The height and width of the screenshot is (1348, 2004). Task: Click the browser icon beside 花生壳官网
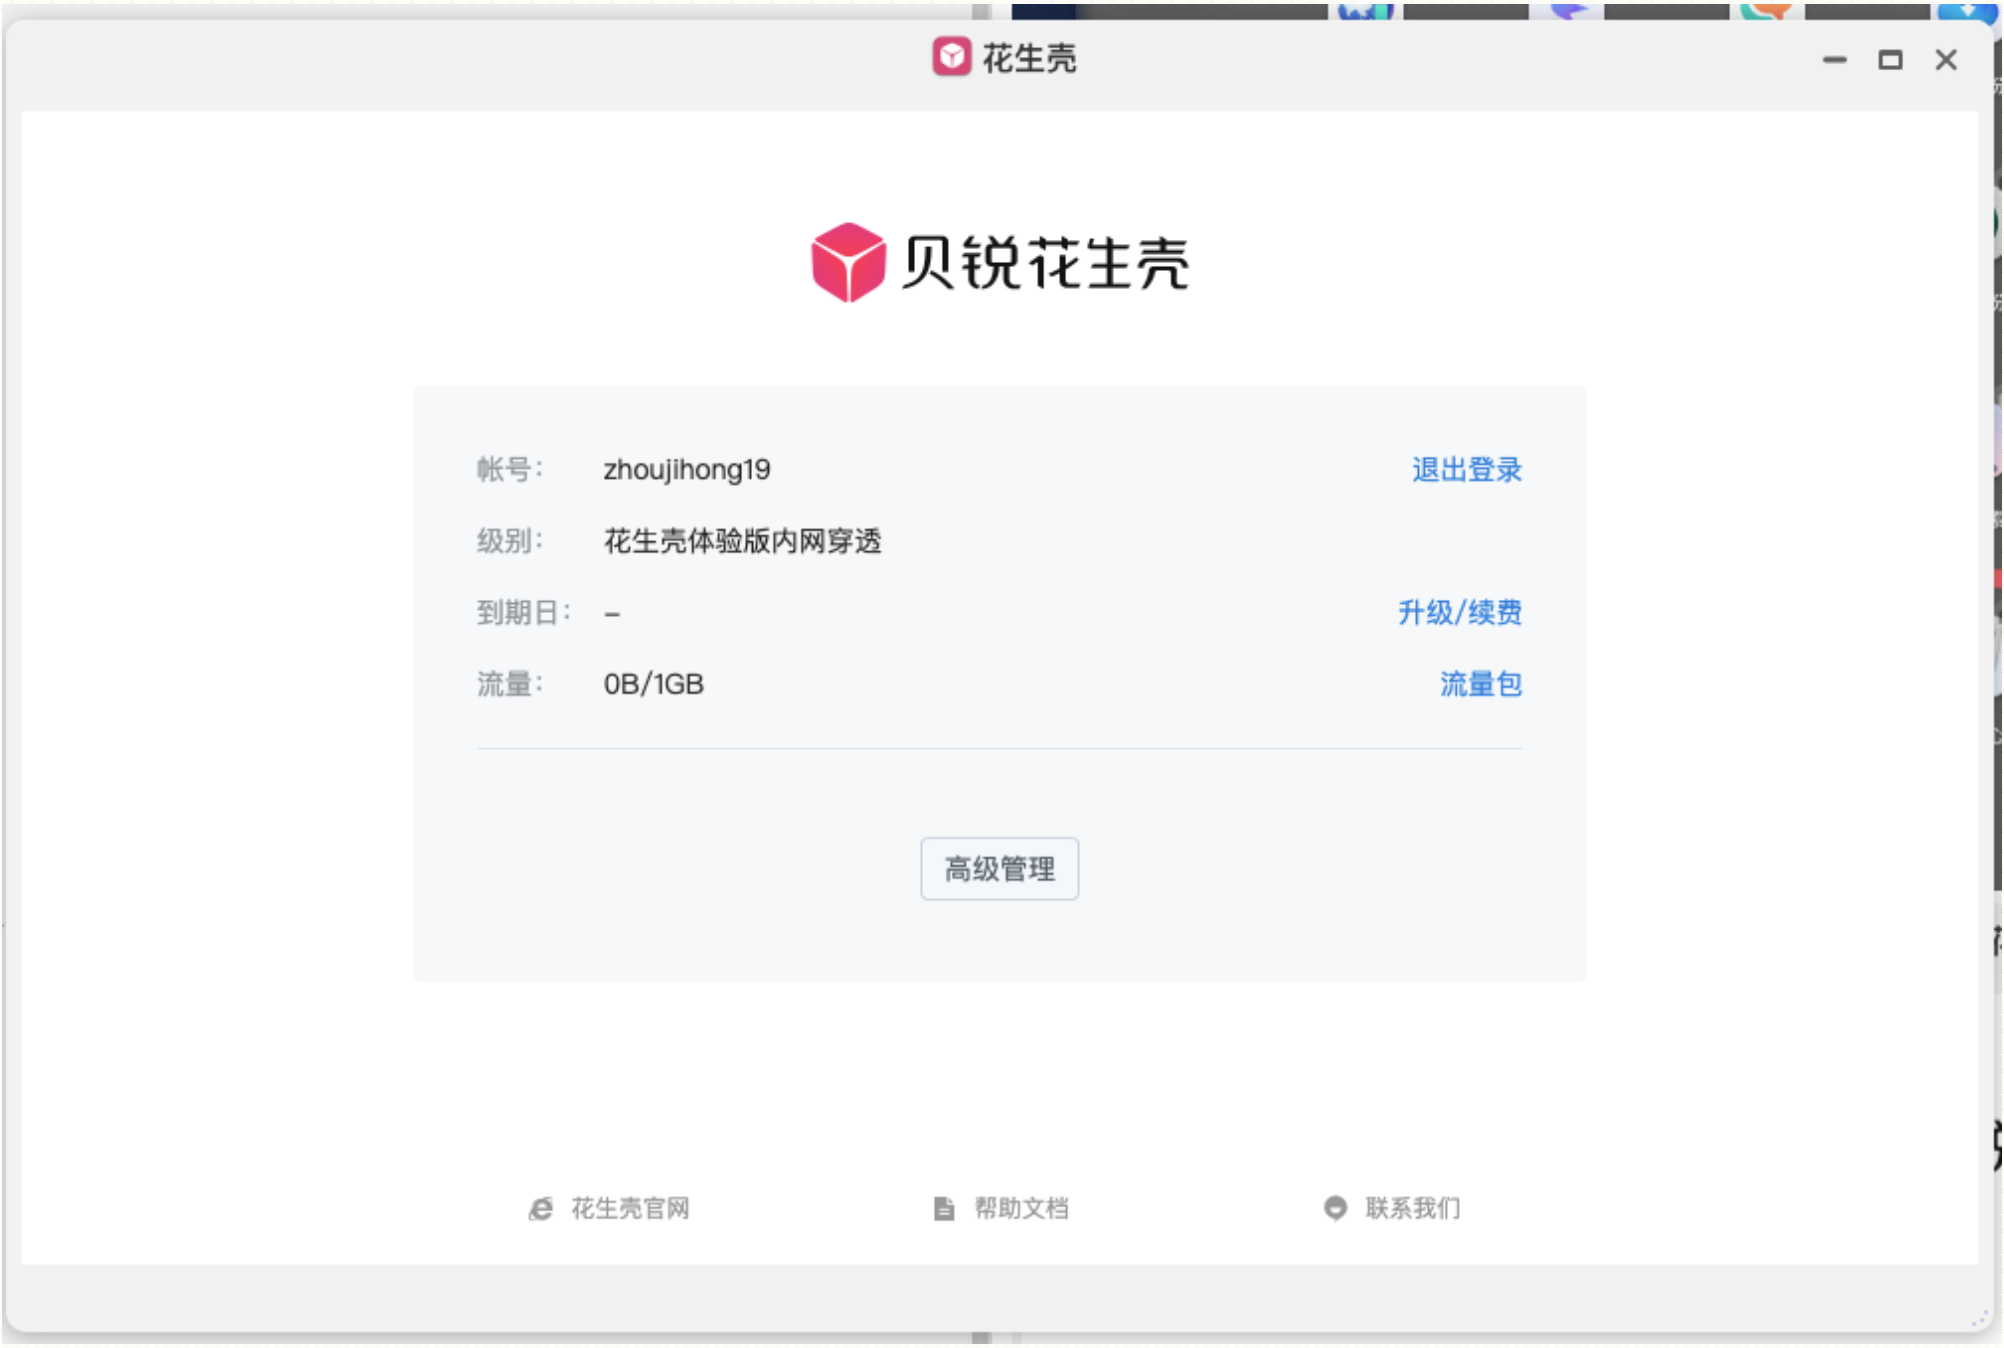pos(540,1209)
